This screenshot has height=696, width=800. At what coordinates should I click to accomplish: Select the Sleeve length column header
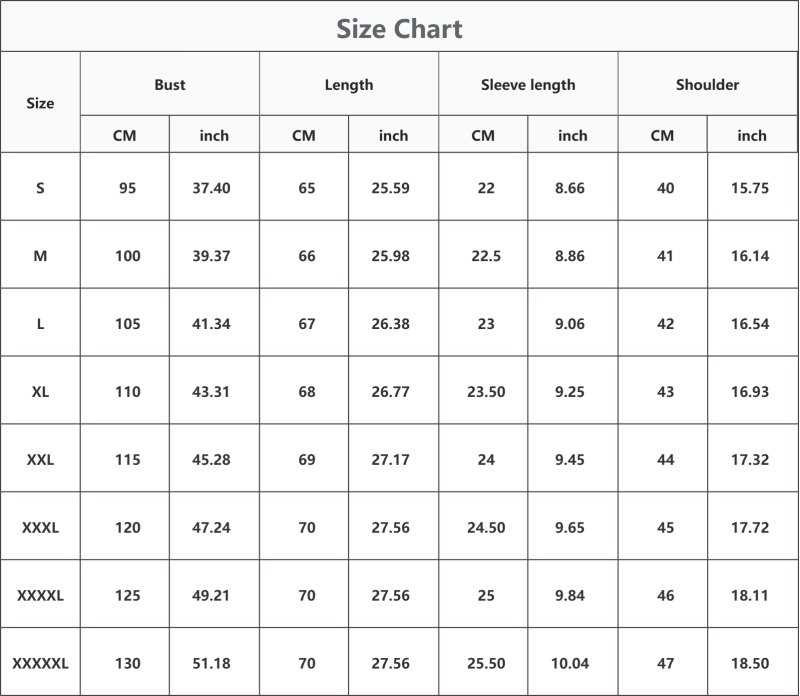click(528, 85)
